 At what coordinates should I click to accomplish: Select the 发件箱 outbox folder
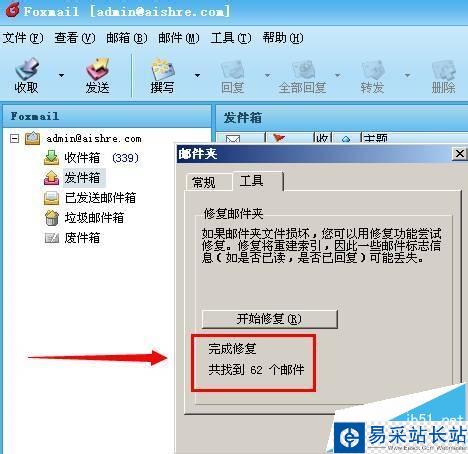pyautogui.click(x=82, y=178)
